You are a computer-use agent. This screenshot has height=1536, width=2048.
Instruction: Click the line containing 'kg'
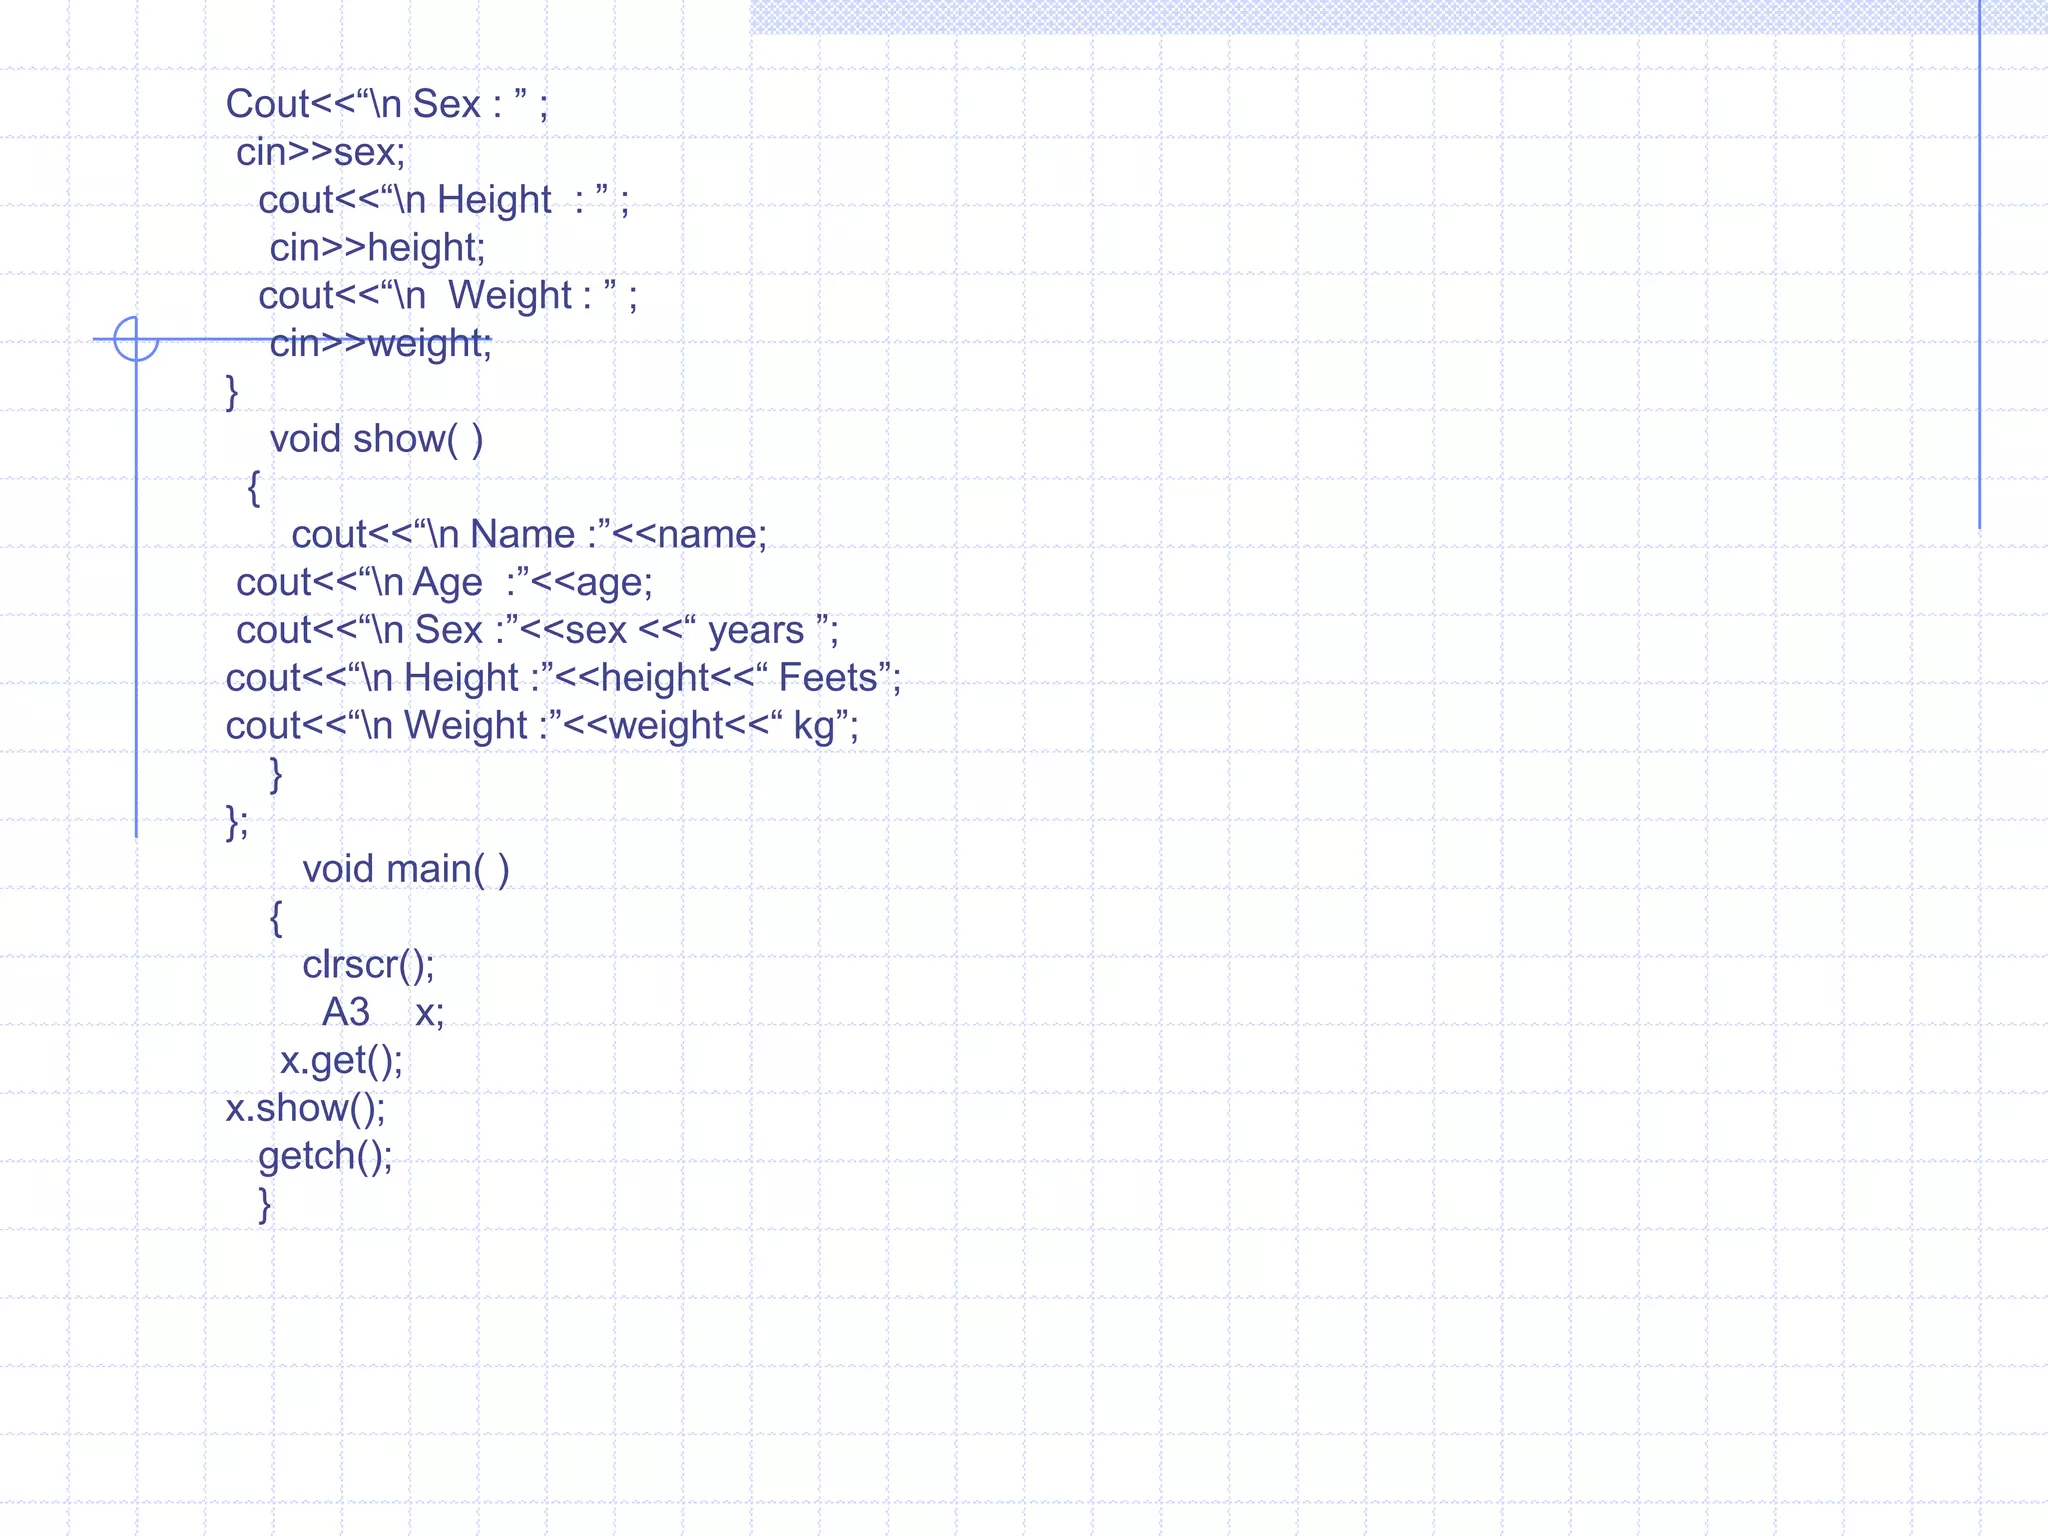[541, 726]
